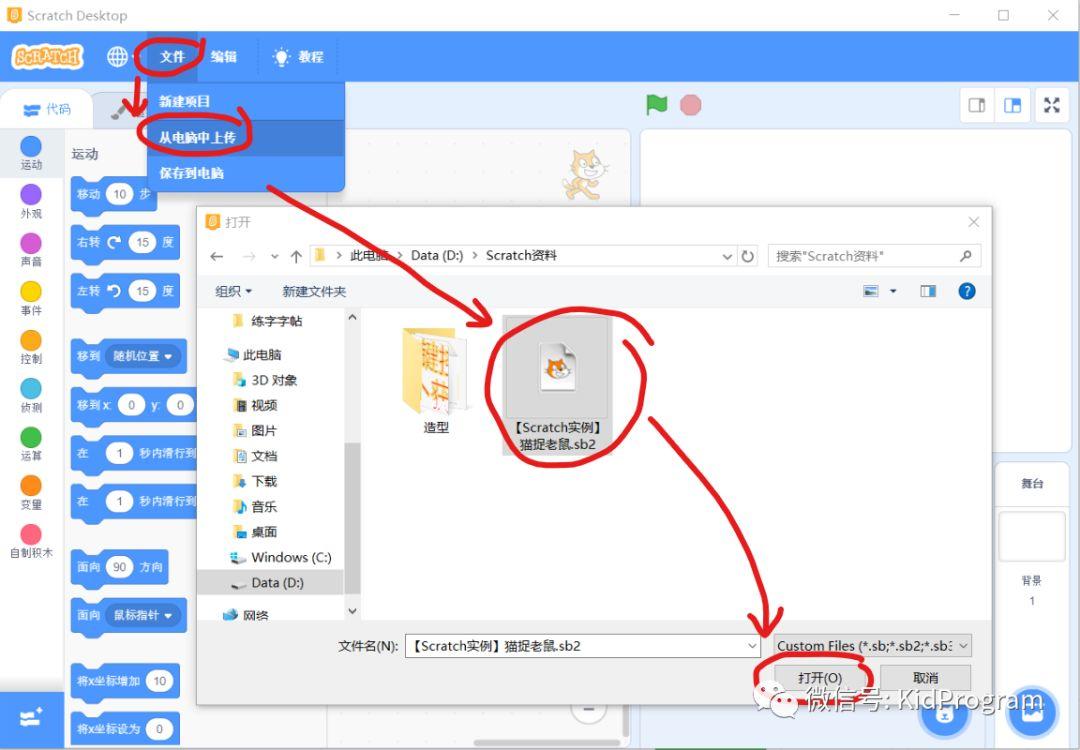Image resolution: width=1080 pixels, height=750 pixels.
Task: Click the 此电脑 breadcrumb in address bar
Action: coord(369,256)
